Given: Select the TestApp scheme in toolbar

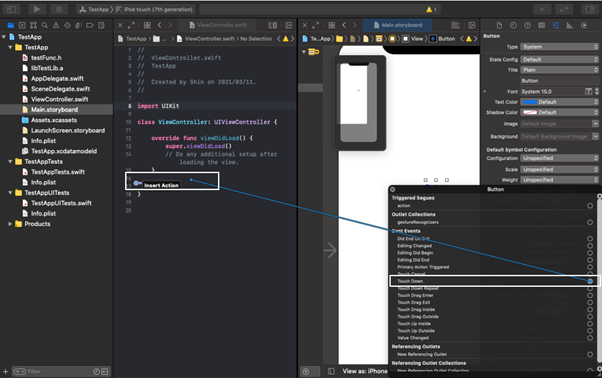Looking at the screenshot, I should pyautogui.click(x=95, y=9).
